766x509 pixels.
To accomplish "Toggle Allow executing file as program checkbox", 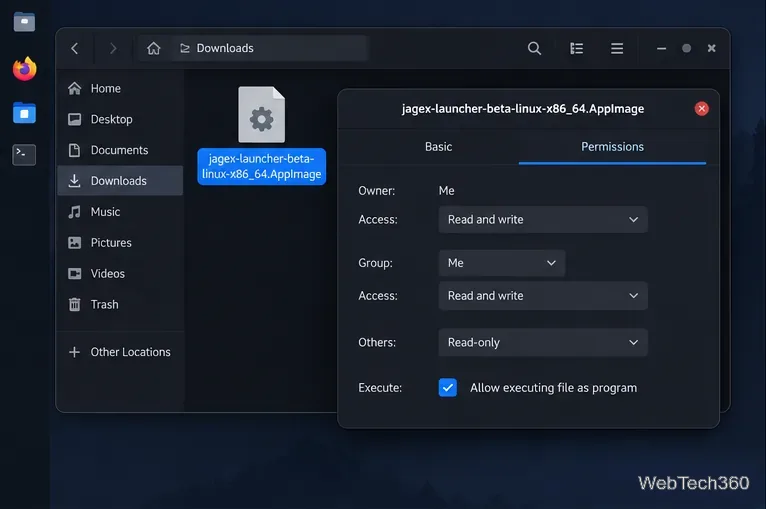I will (447, 387).
